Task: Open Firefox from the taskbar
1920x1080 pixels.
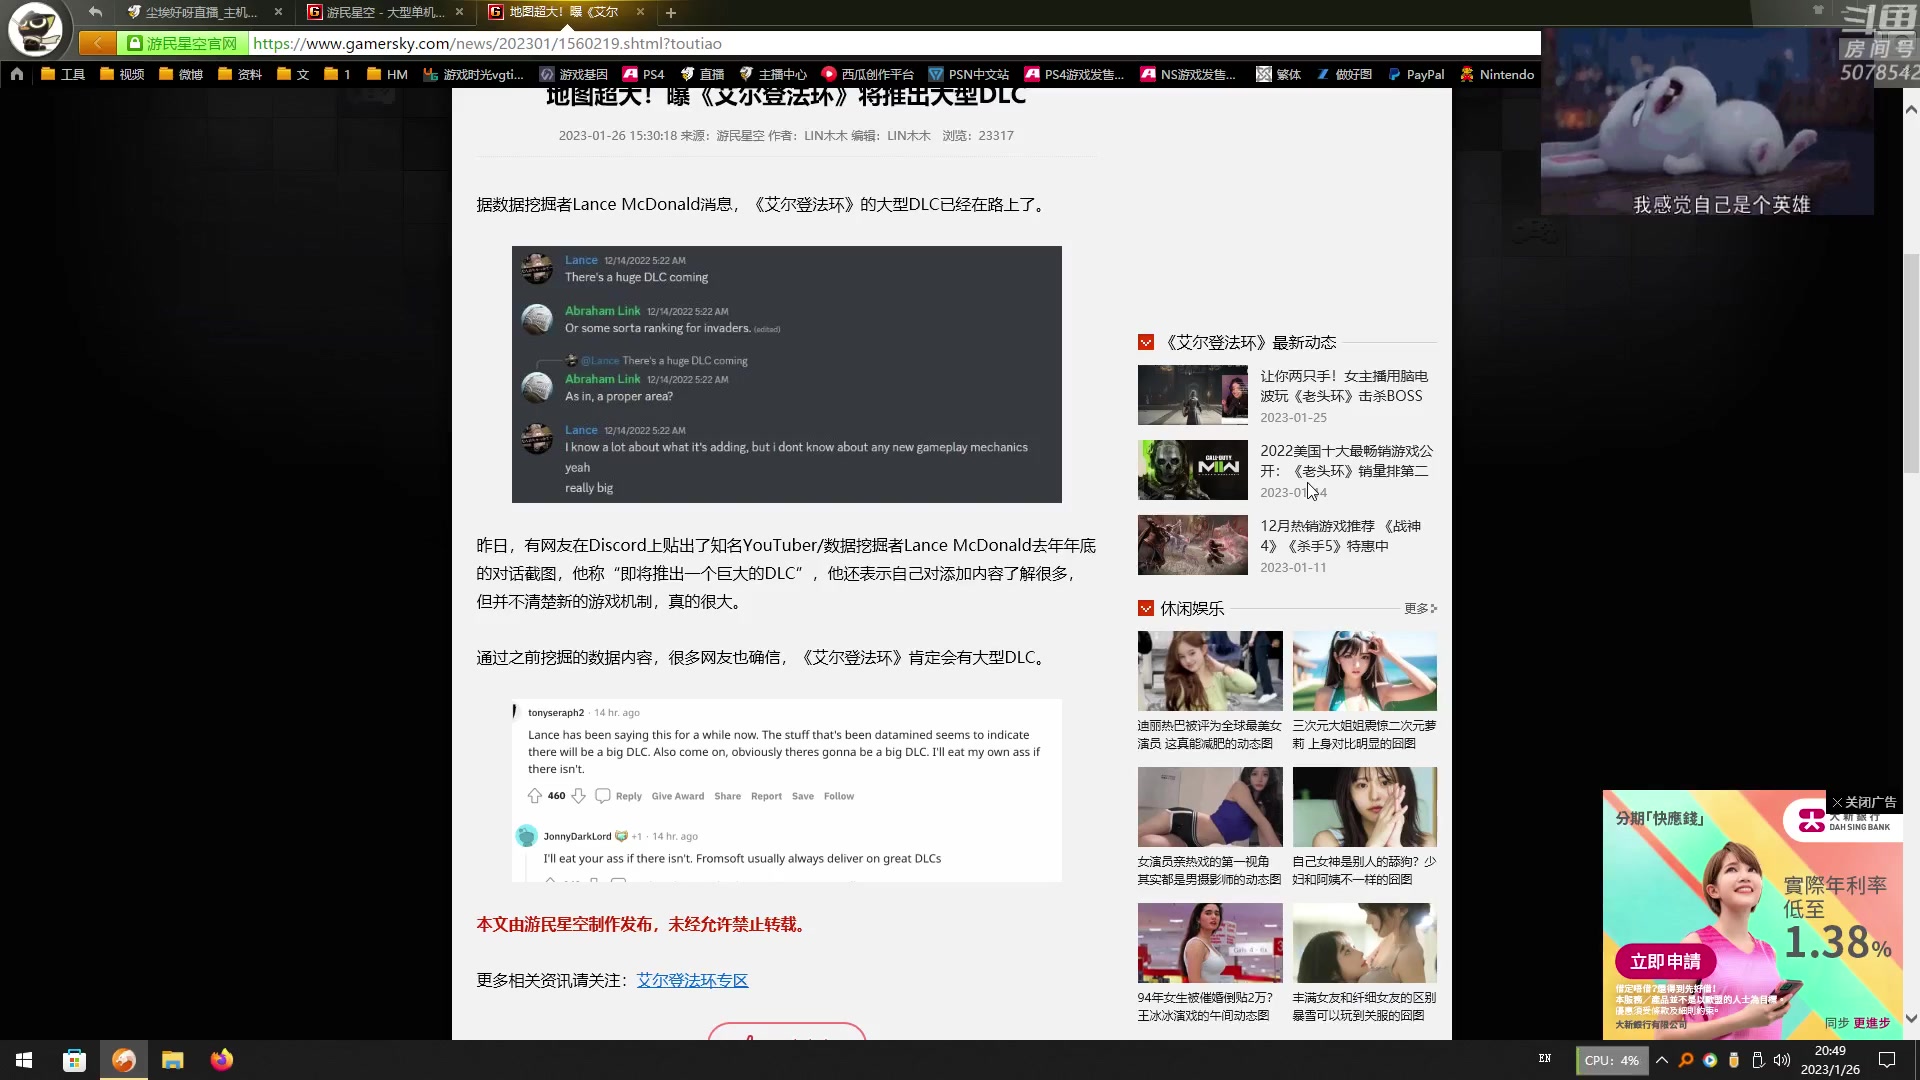Action: tap(222, 1060)
